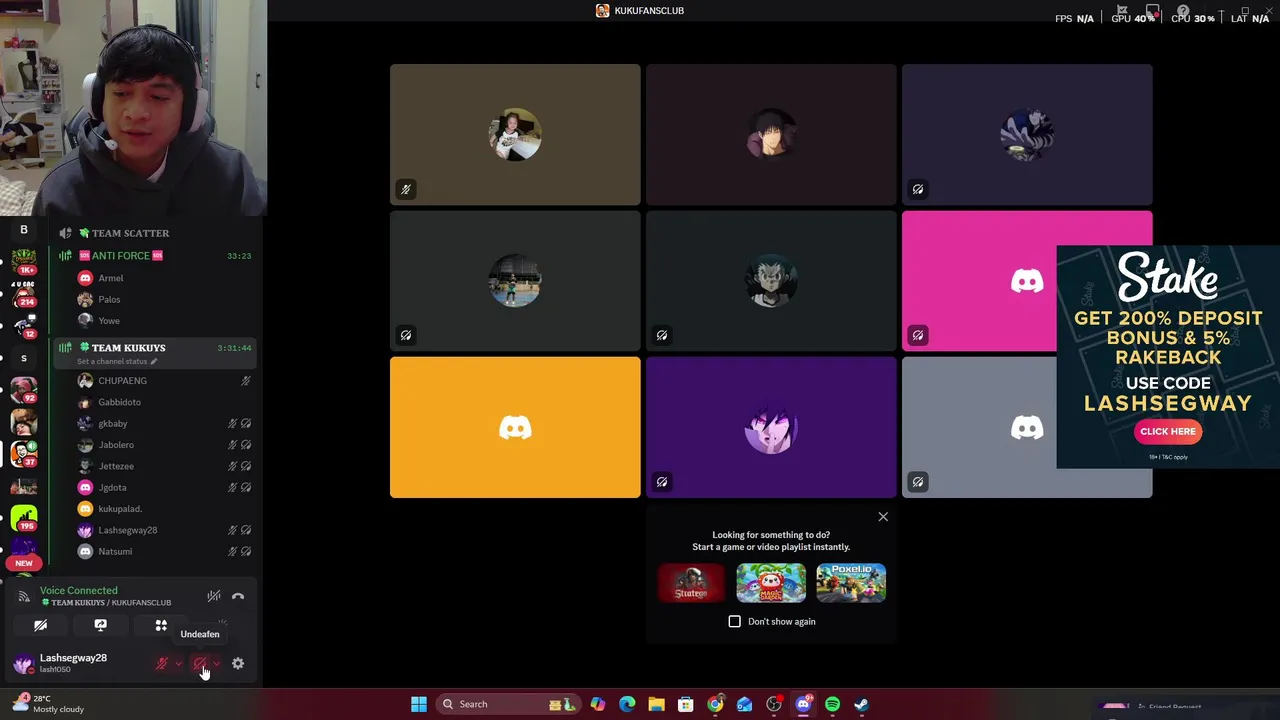Open the TEAM SCATTER voice channel
Viewport: 1280px width, 720px height.
pos(154,233)
